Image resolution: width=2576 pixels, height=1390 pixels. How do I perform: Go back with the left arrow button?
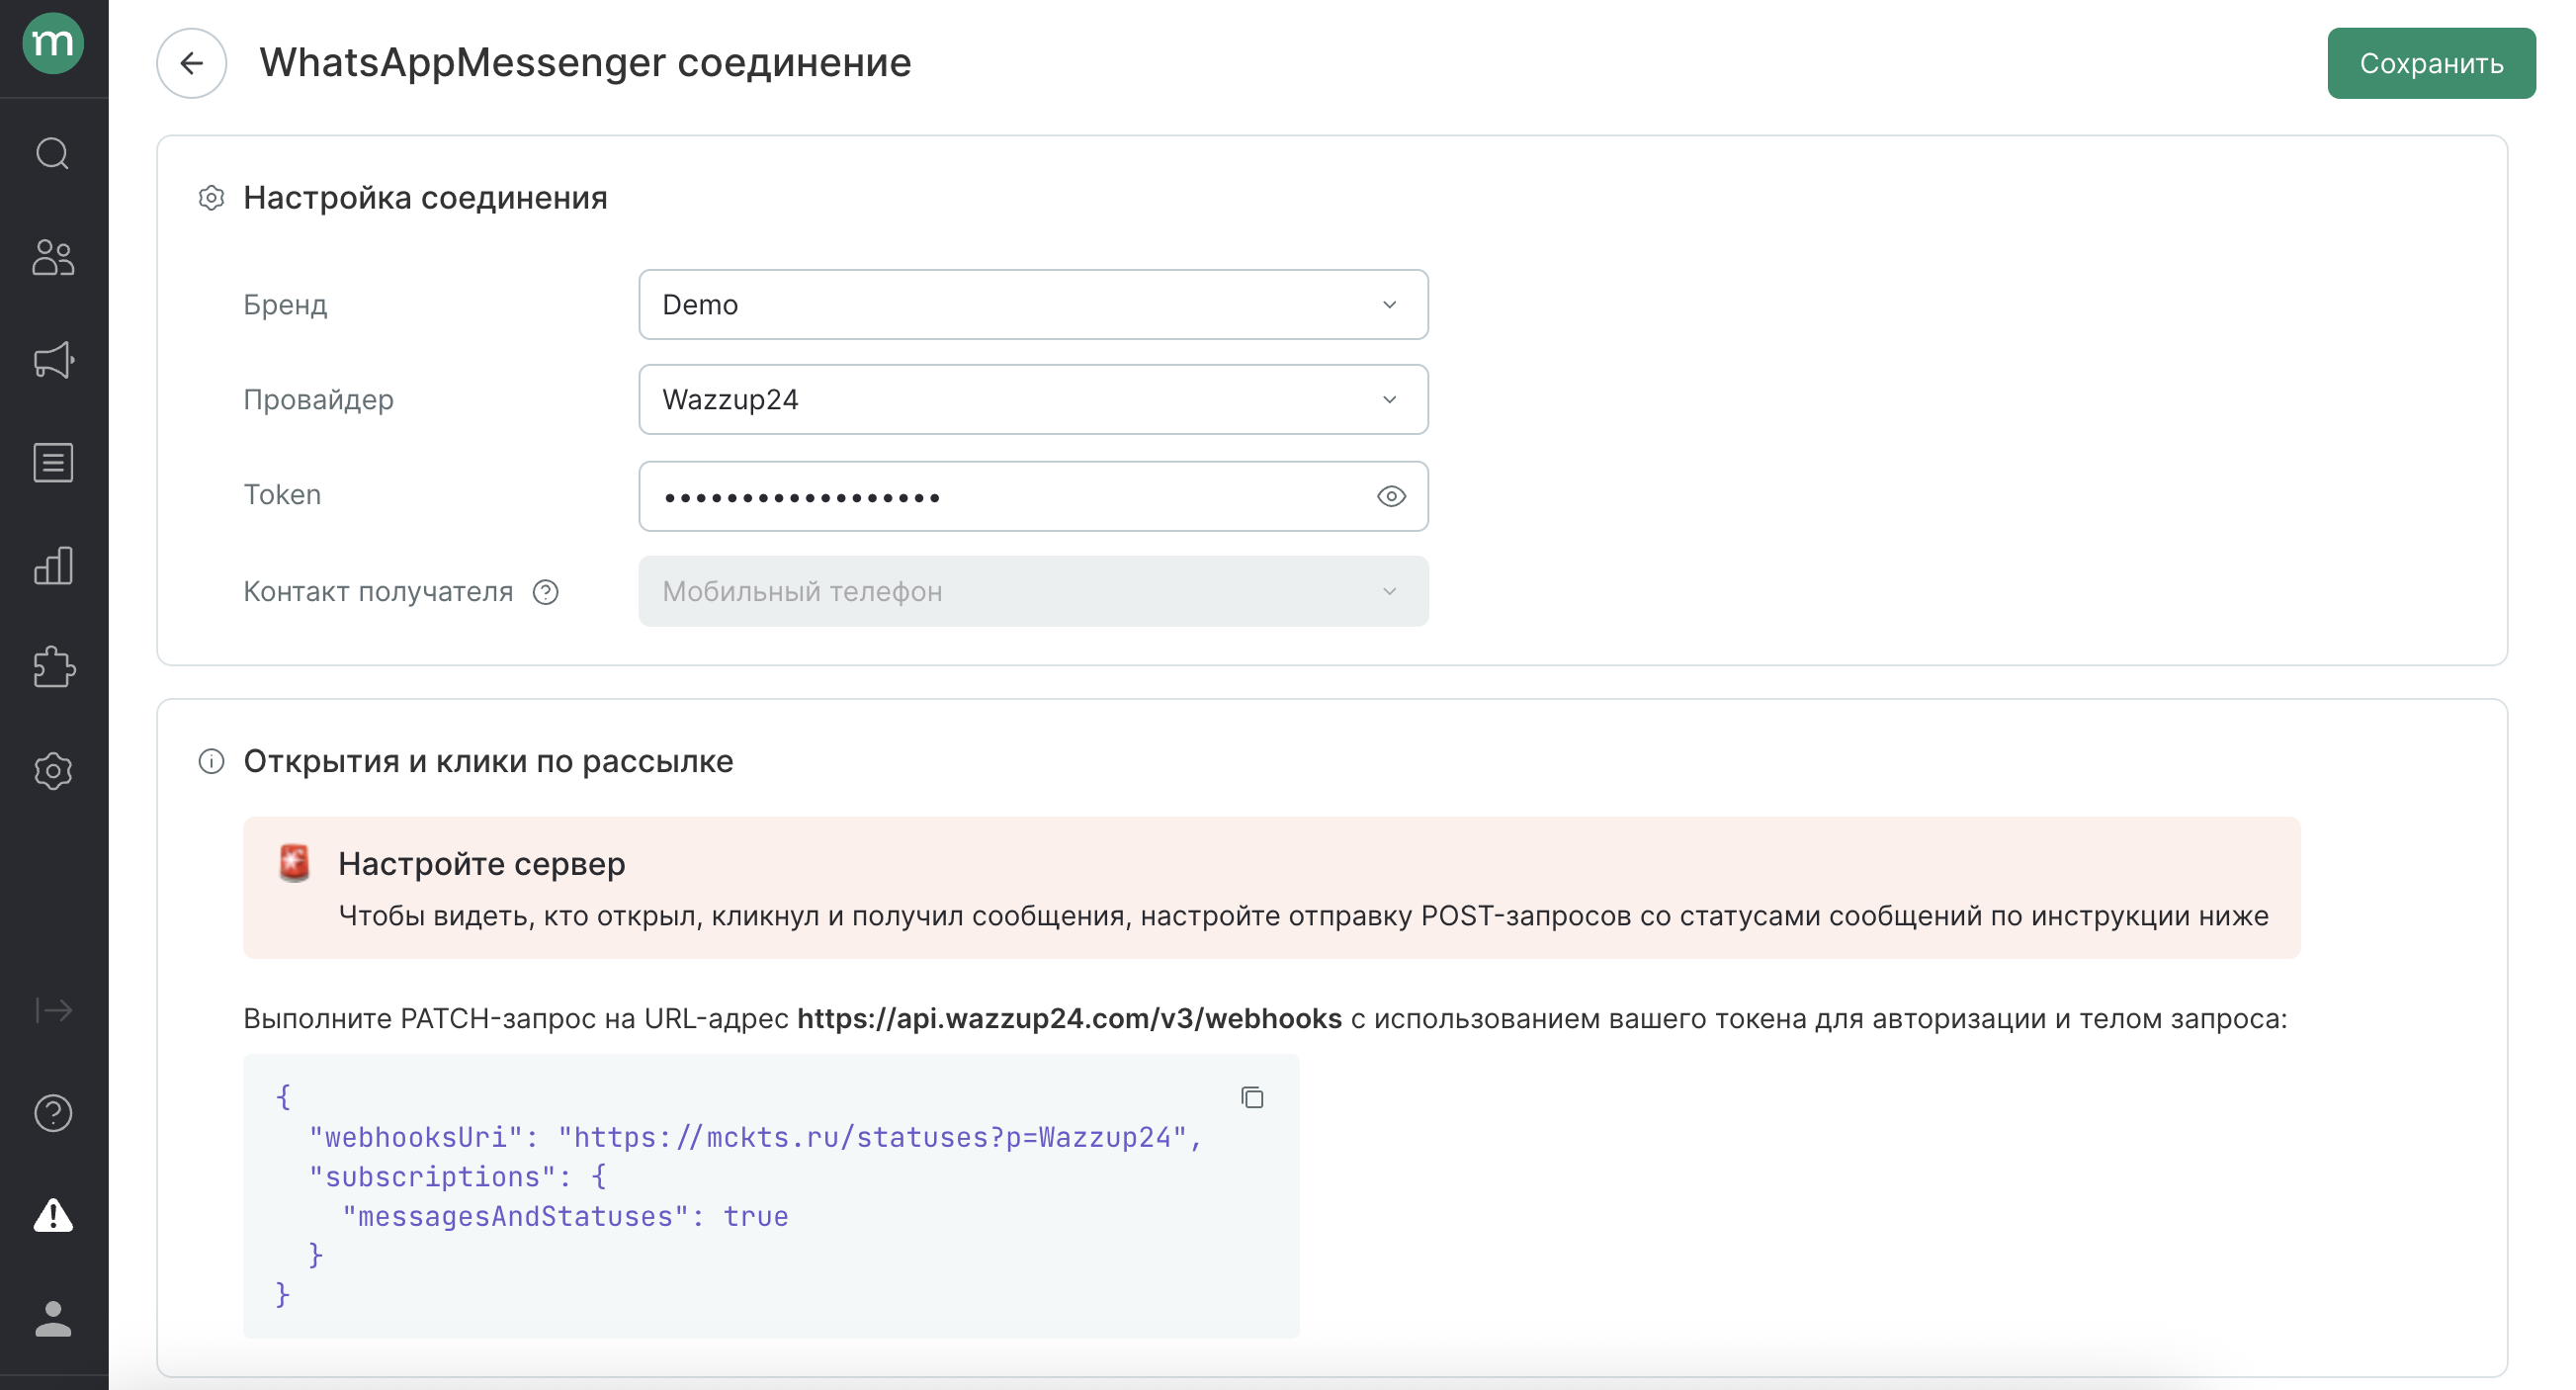pos(191,63)
